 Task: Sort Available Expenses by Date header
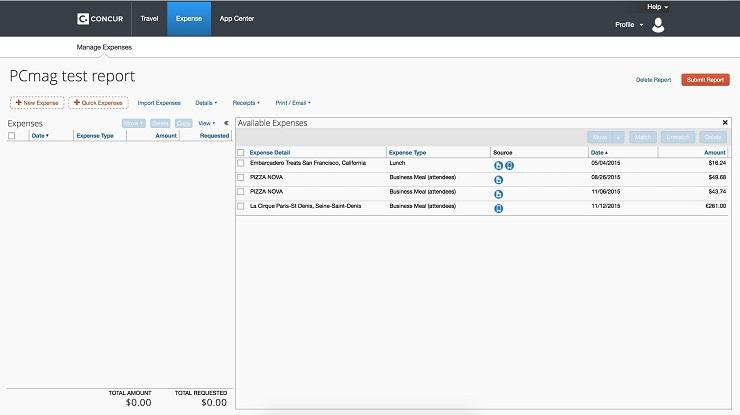pyautogui.click(x=599, y=152)
